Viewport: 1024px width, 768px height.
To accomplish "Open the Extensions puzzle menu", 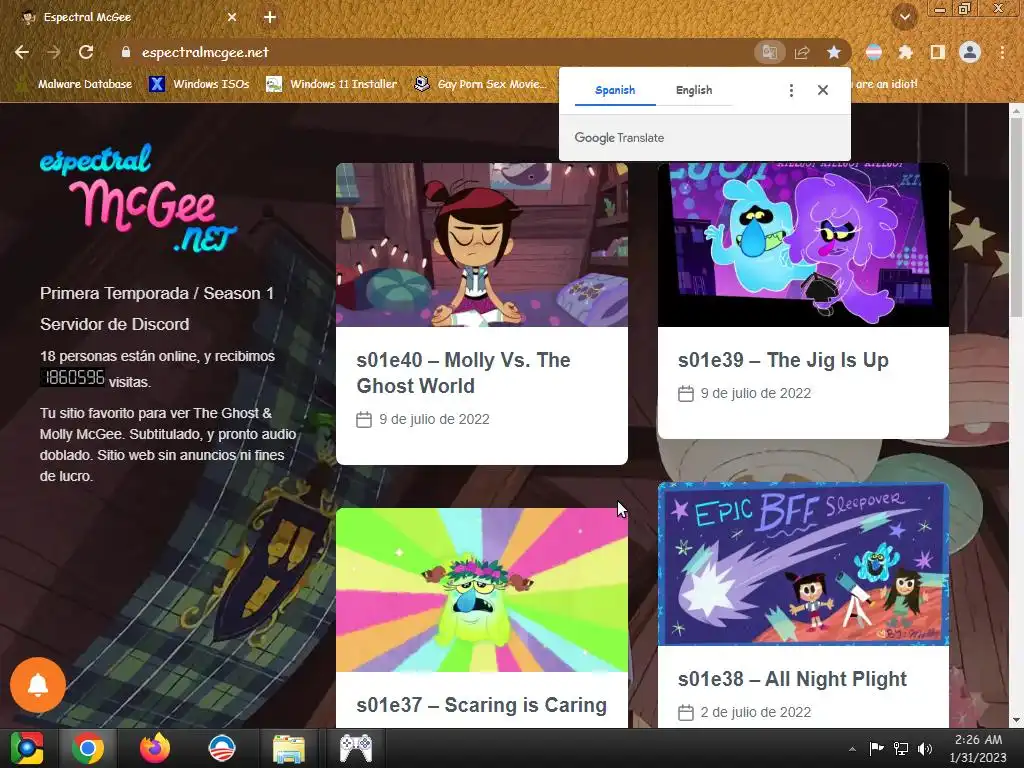I will tap(906, 52).
